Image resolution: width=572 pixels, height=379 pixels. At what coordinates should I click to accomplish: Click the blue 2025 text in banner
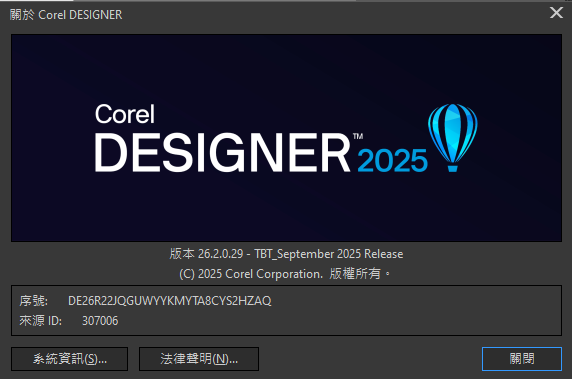[x=392, y=160]
